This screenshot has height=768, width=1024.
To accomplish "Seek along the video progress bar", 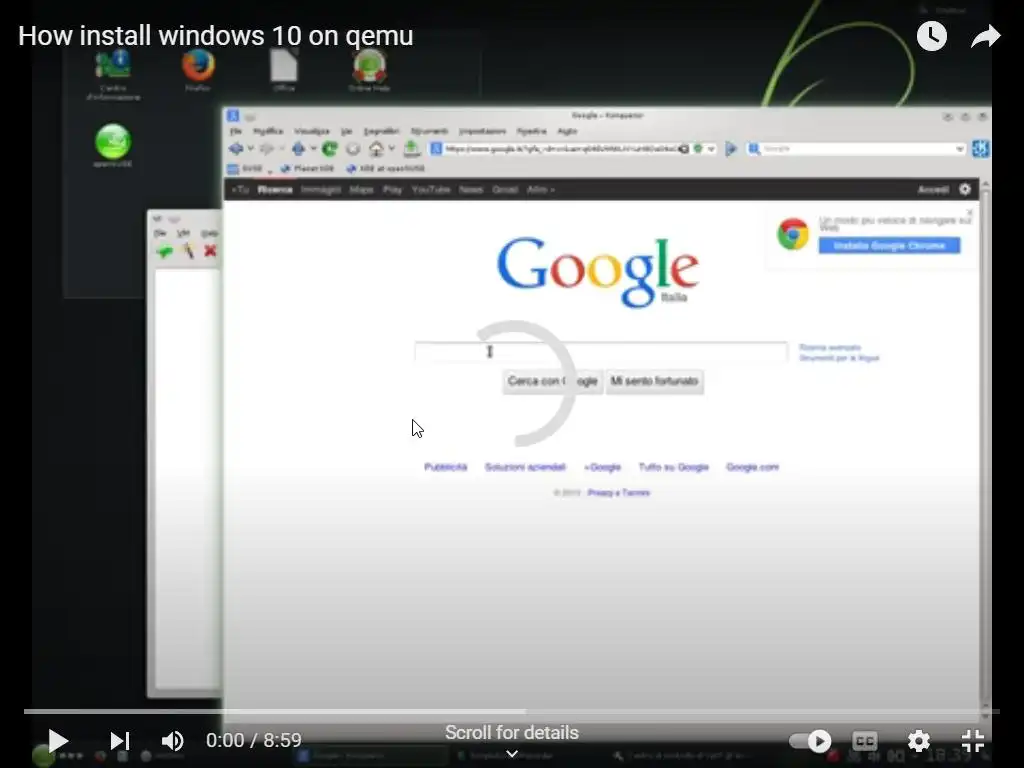I will (512, 712).
